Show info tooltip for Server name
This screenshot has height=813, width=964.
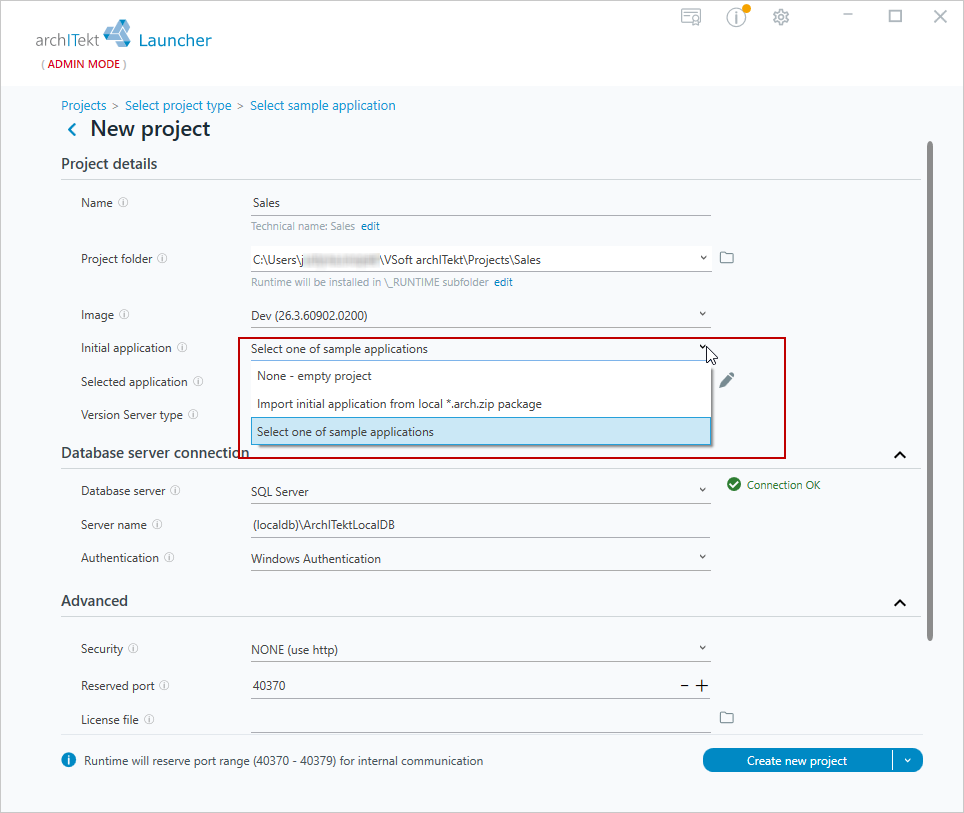point(157,525)
